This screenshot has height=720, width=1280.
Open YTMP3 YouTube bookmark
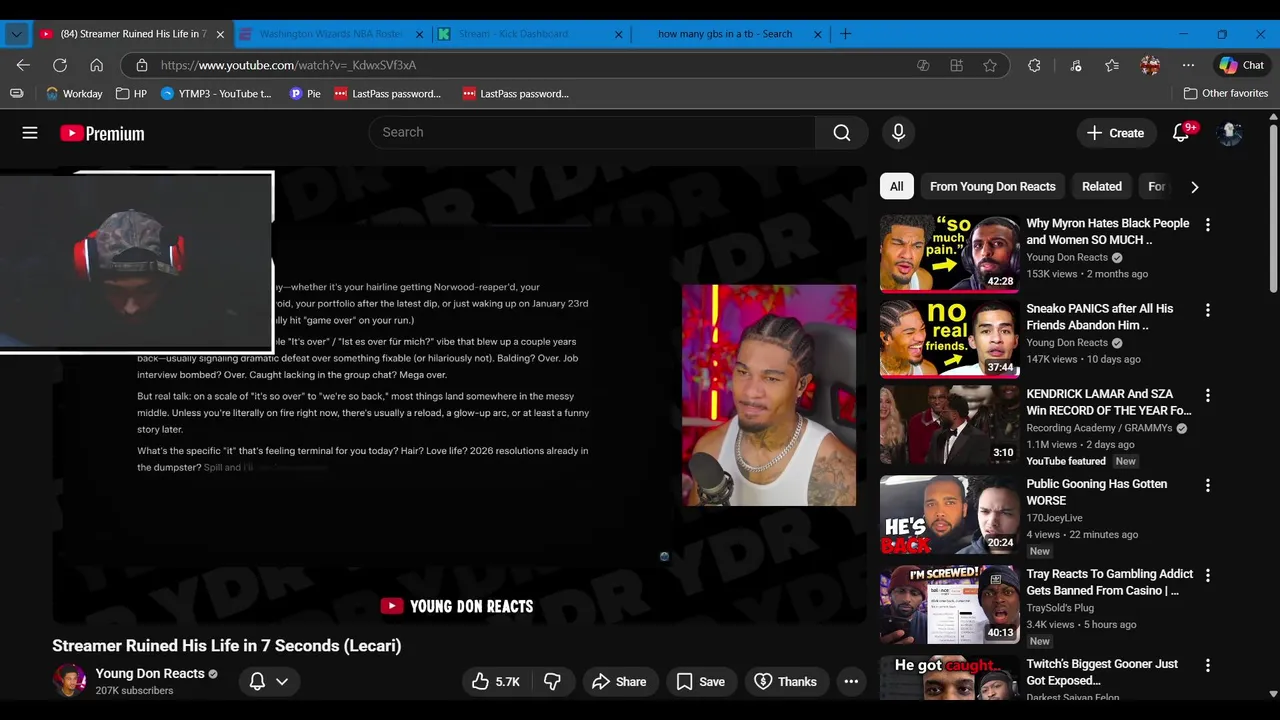tap(216, 93)
